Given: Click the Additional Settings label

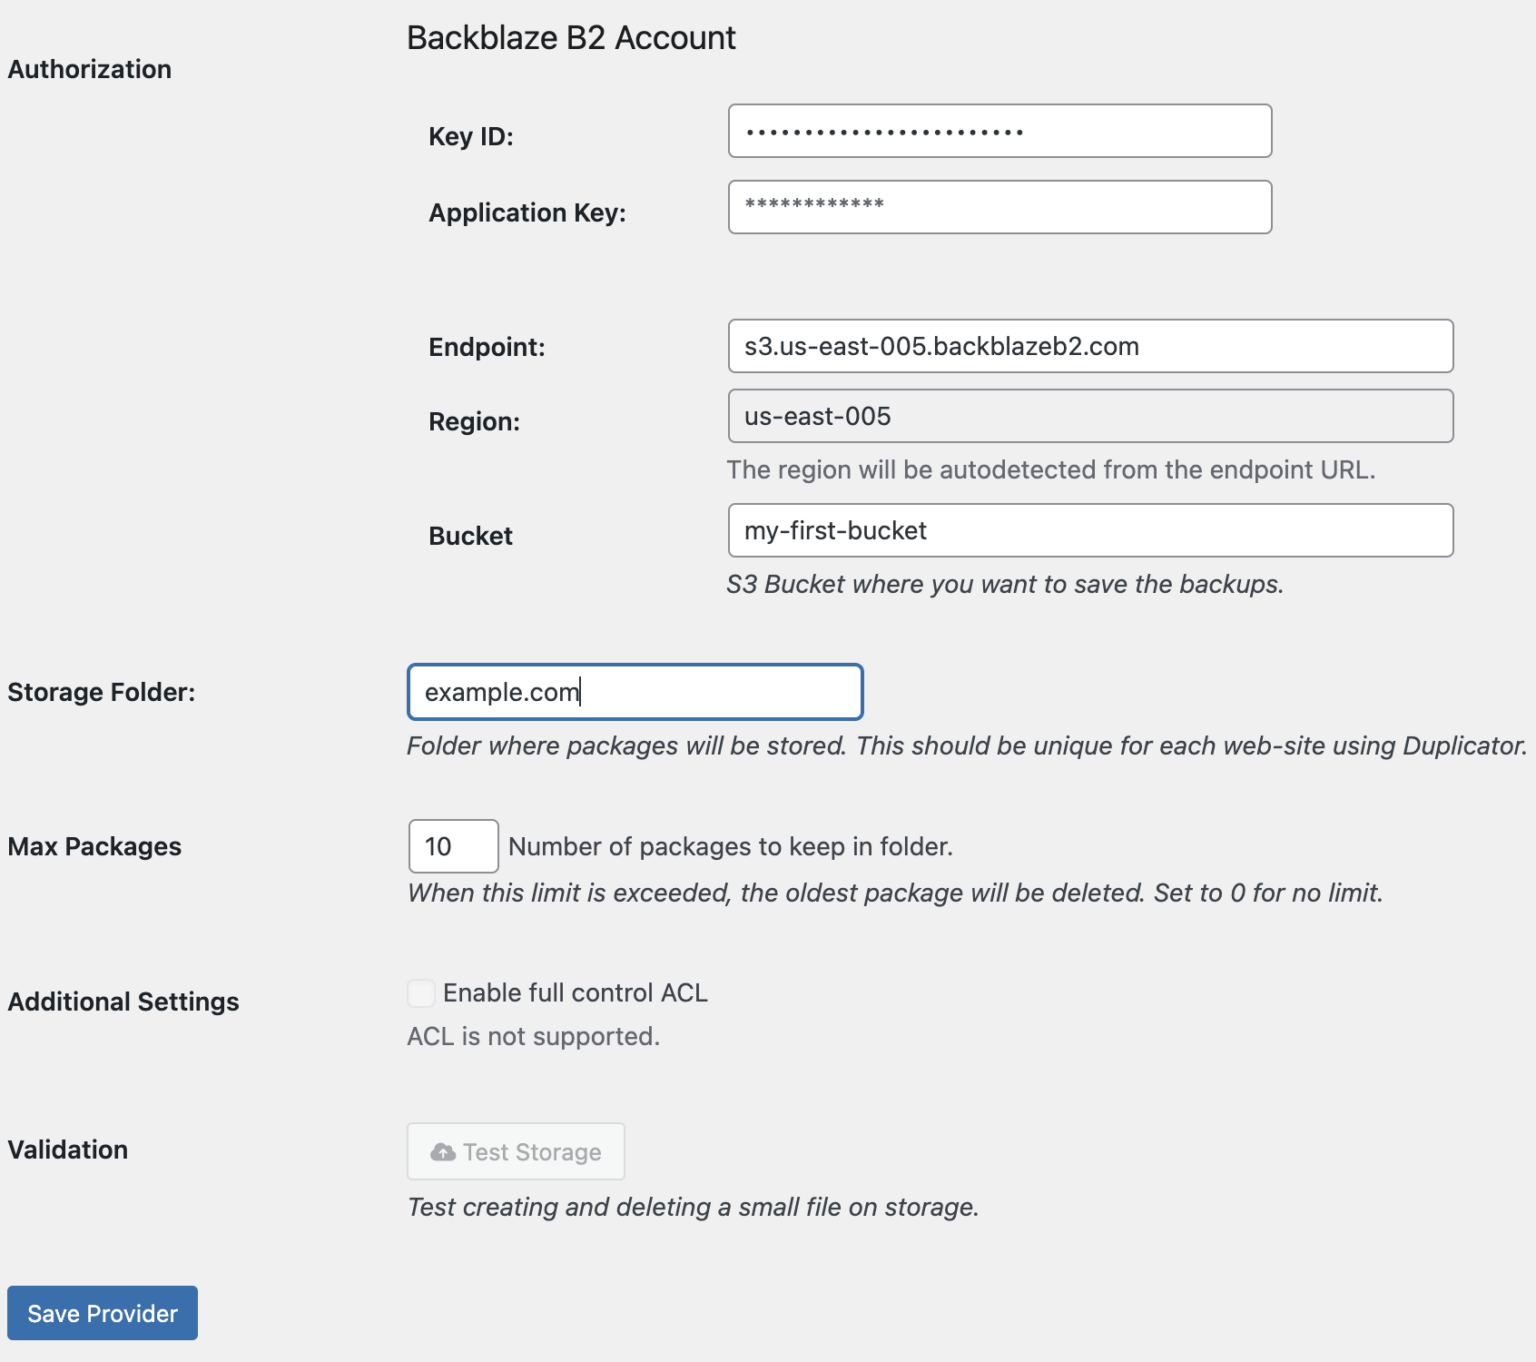Looking at the screenshot, I should pos(123,1001).
